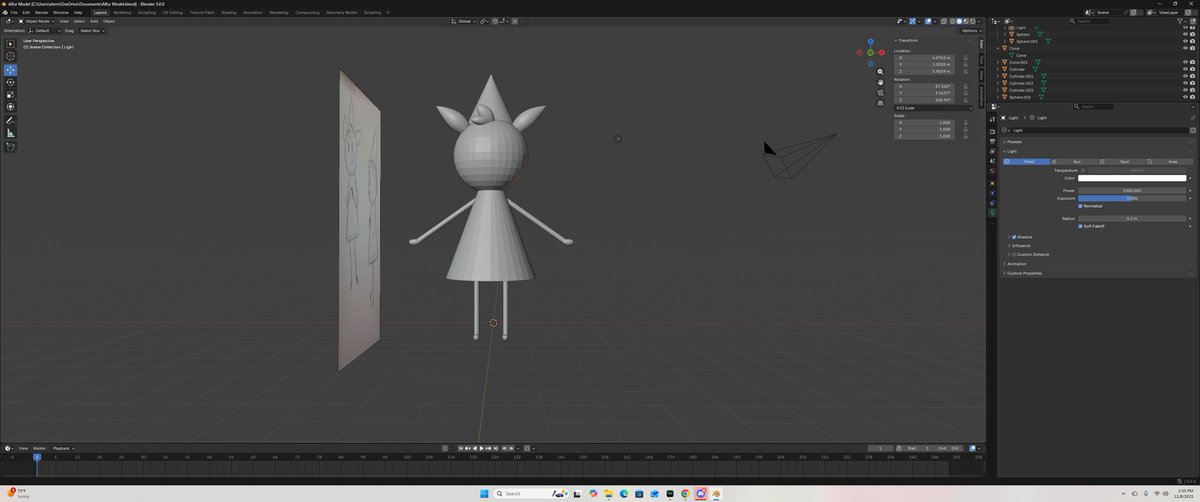
Task: Hide Cone.001 in the outliner
Action: 1185,62
